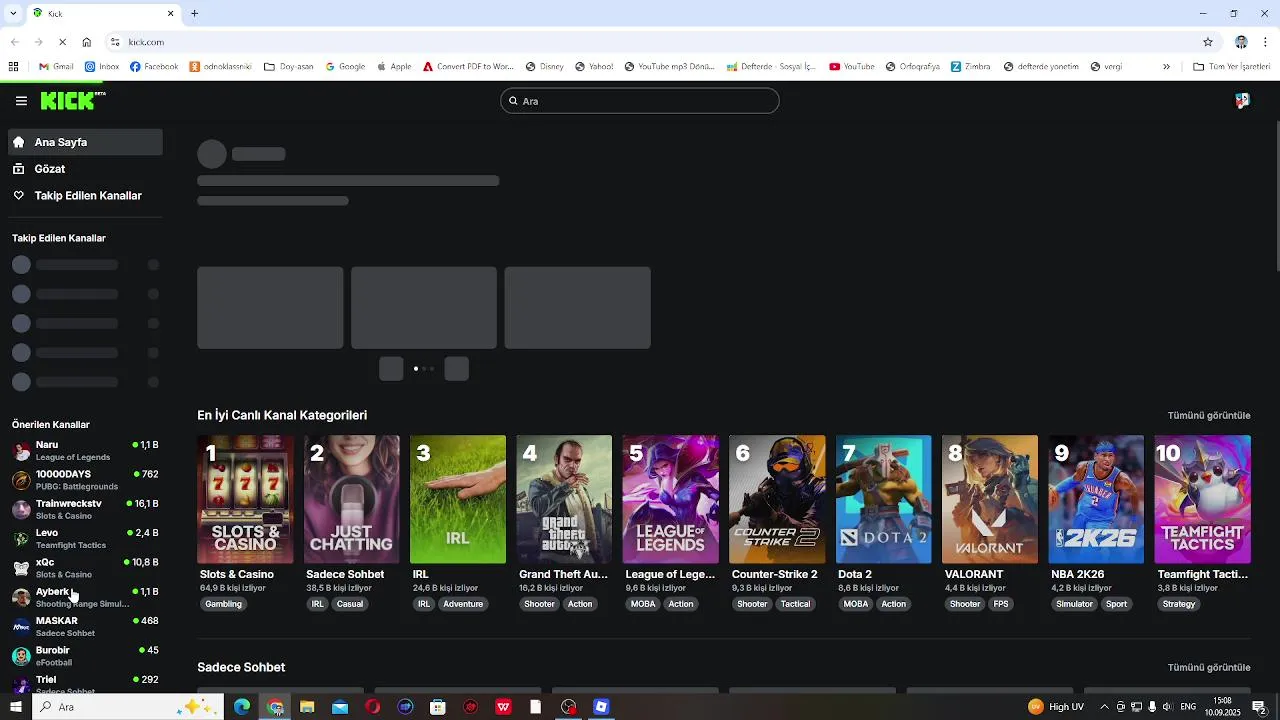This screenshot has width=1280, height=720.
Task: Bookmark this page with star icon
Action: pyautogui.click(x=1208, y=42)
